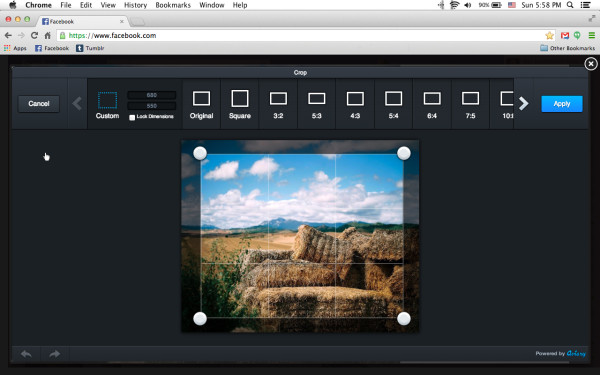
Task: Switch to the Facebook tab
Action: [x=82, y=21]
